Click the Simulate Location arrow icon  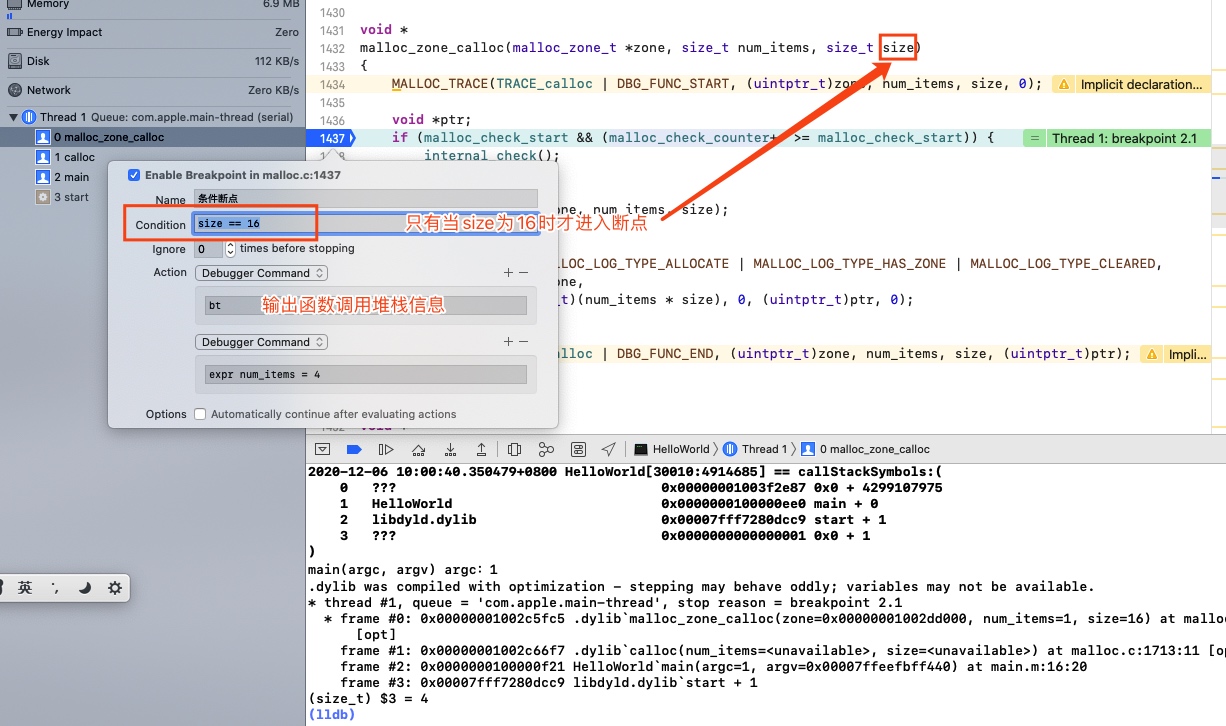(x=609, y=450)
